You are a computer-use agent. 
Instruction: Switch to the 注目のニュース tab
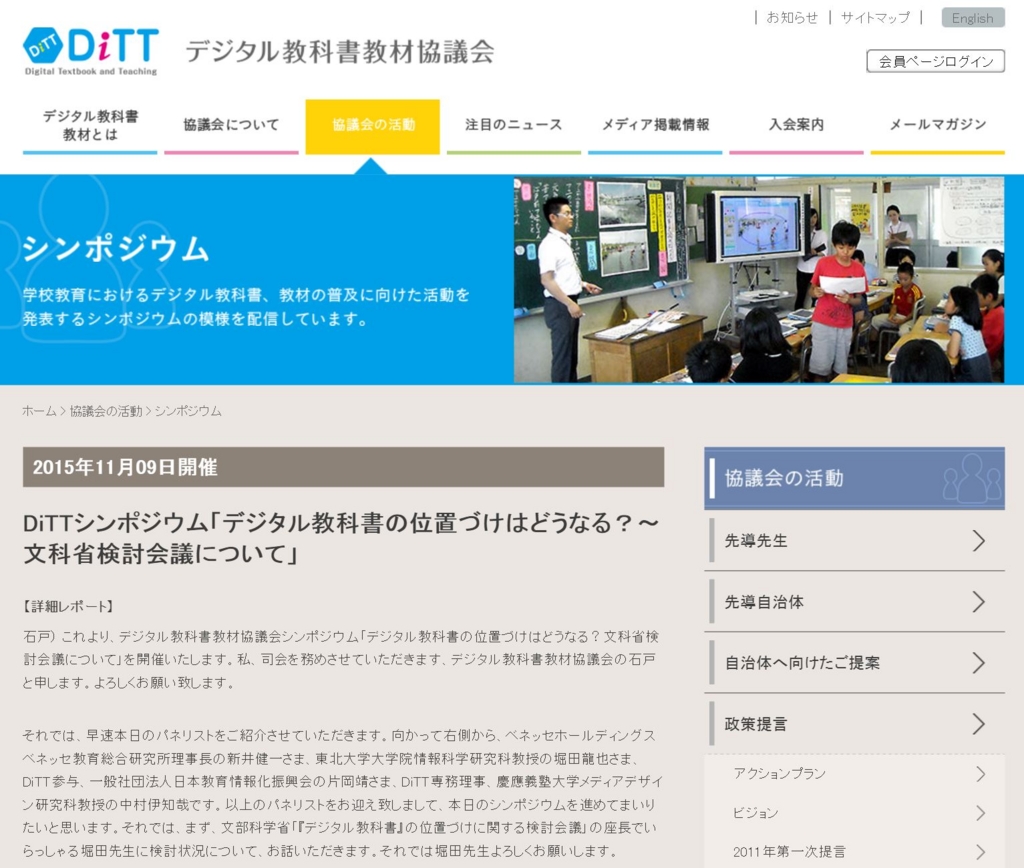click(x=513, y=125)
